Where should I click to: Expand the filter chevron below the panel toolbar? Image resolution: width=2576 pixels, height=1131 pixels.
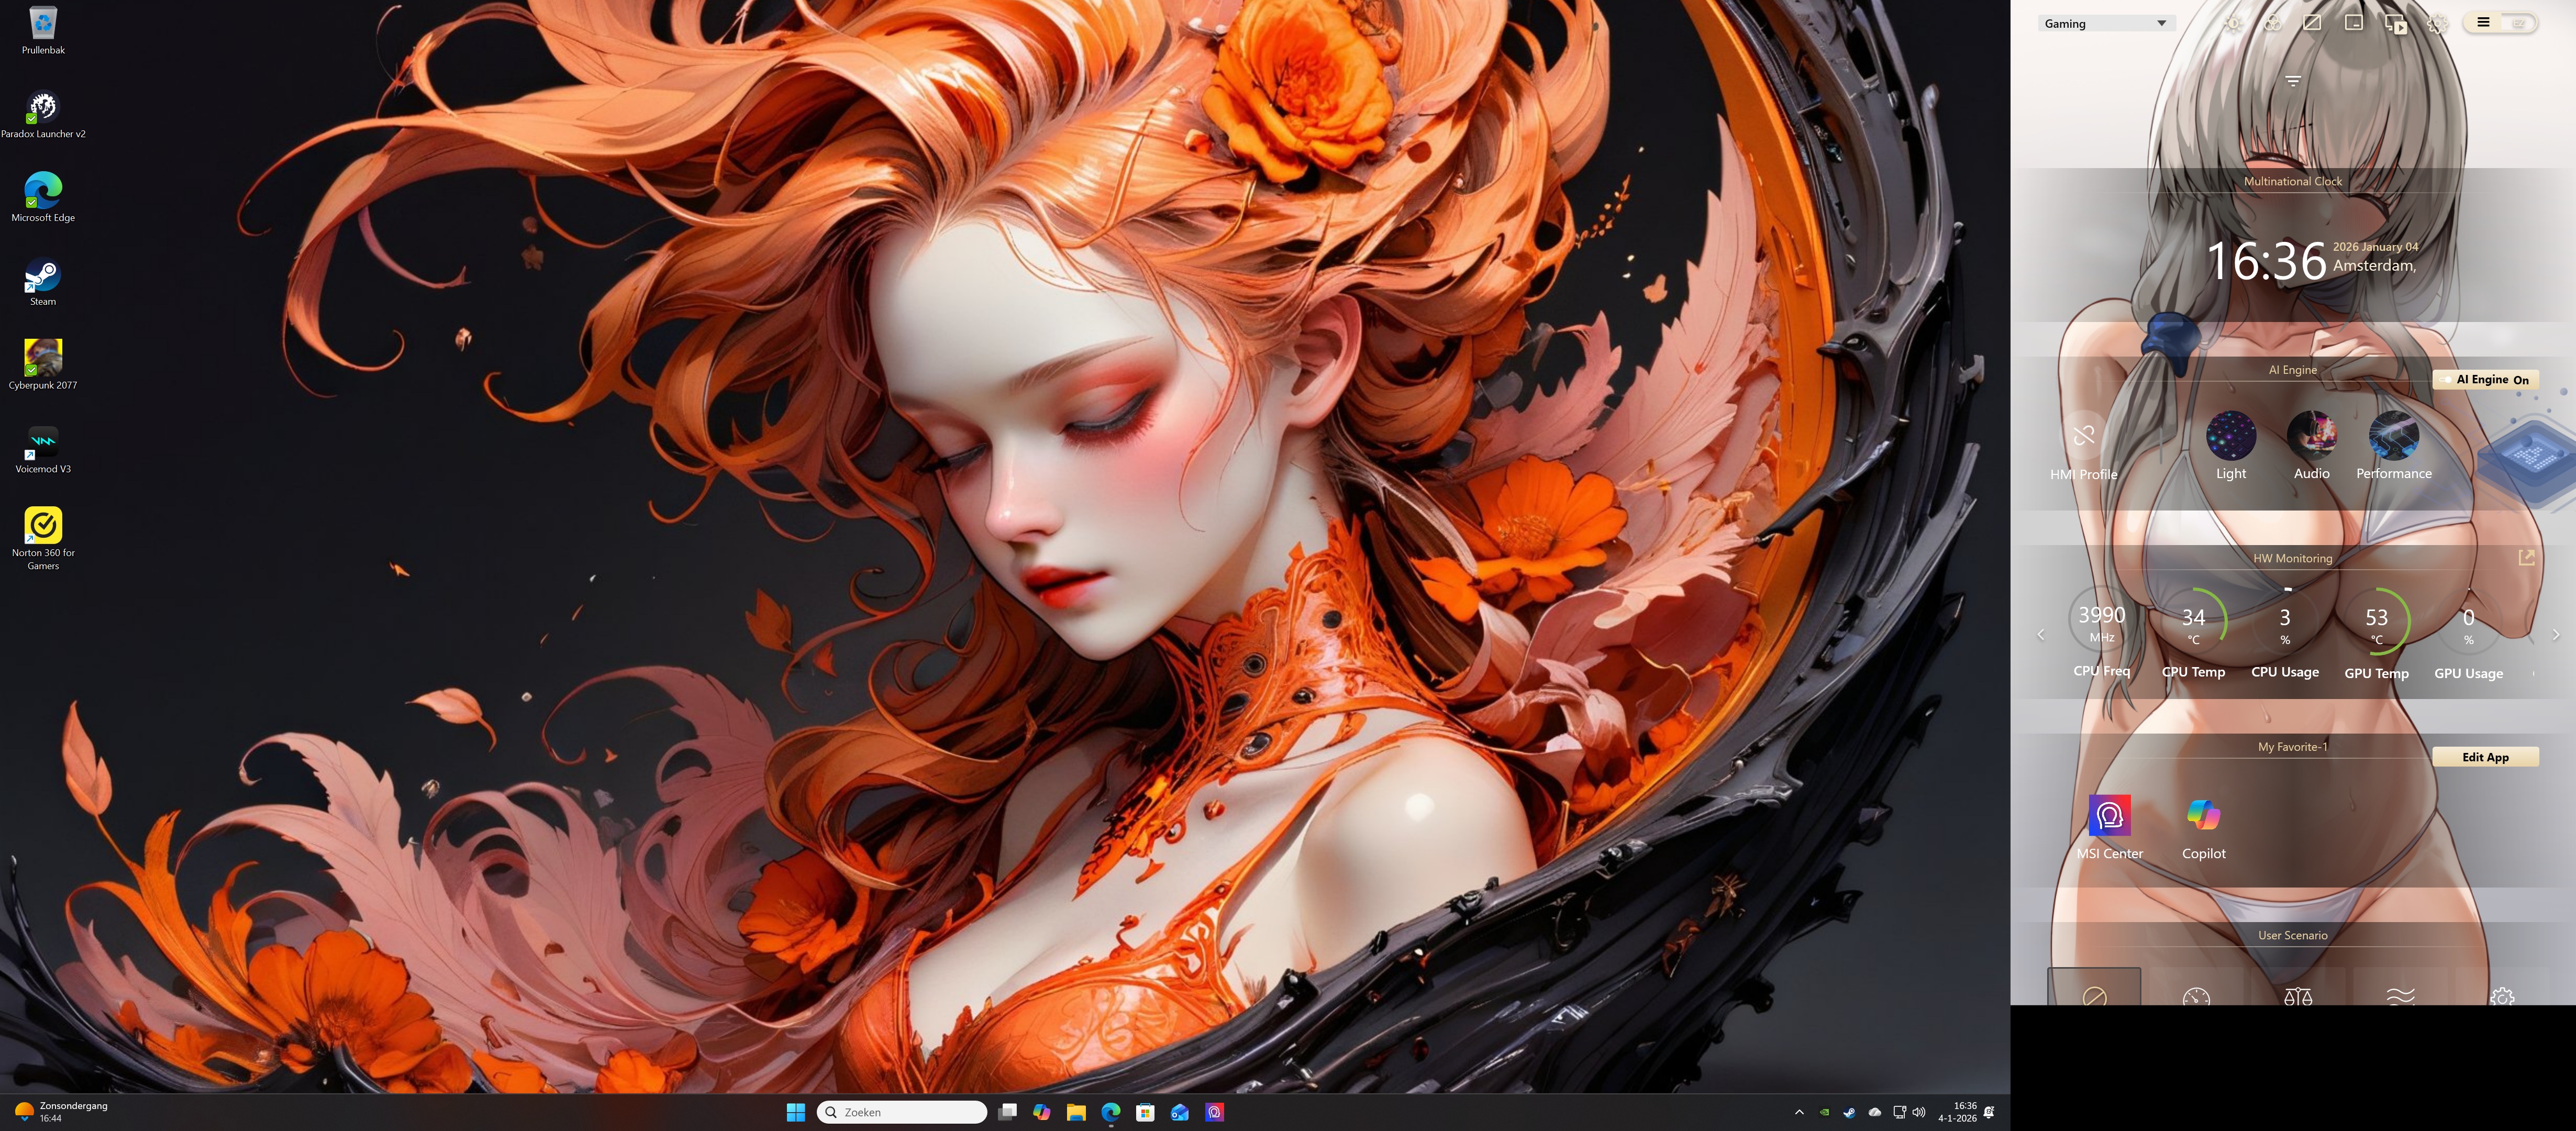[2293, 81]
